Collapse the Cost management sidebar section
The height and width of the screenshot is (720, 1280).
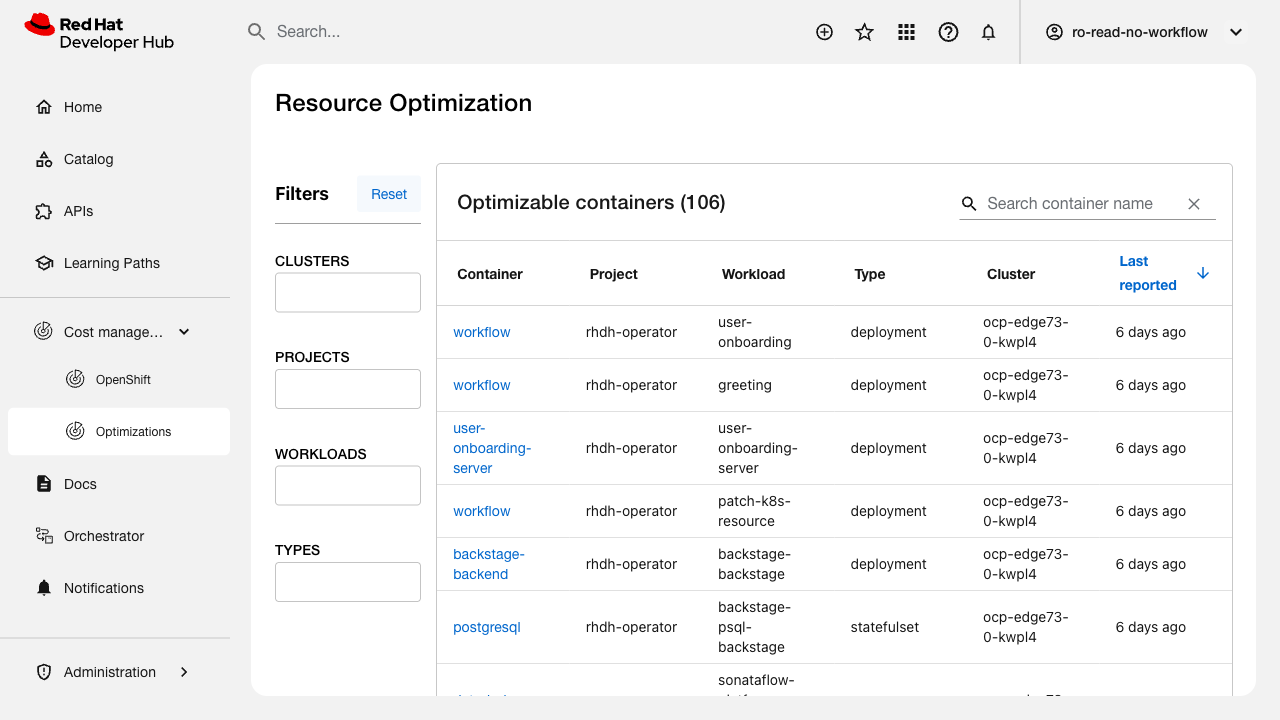click(x=184, y=332)
